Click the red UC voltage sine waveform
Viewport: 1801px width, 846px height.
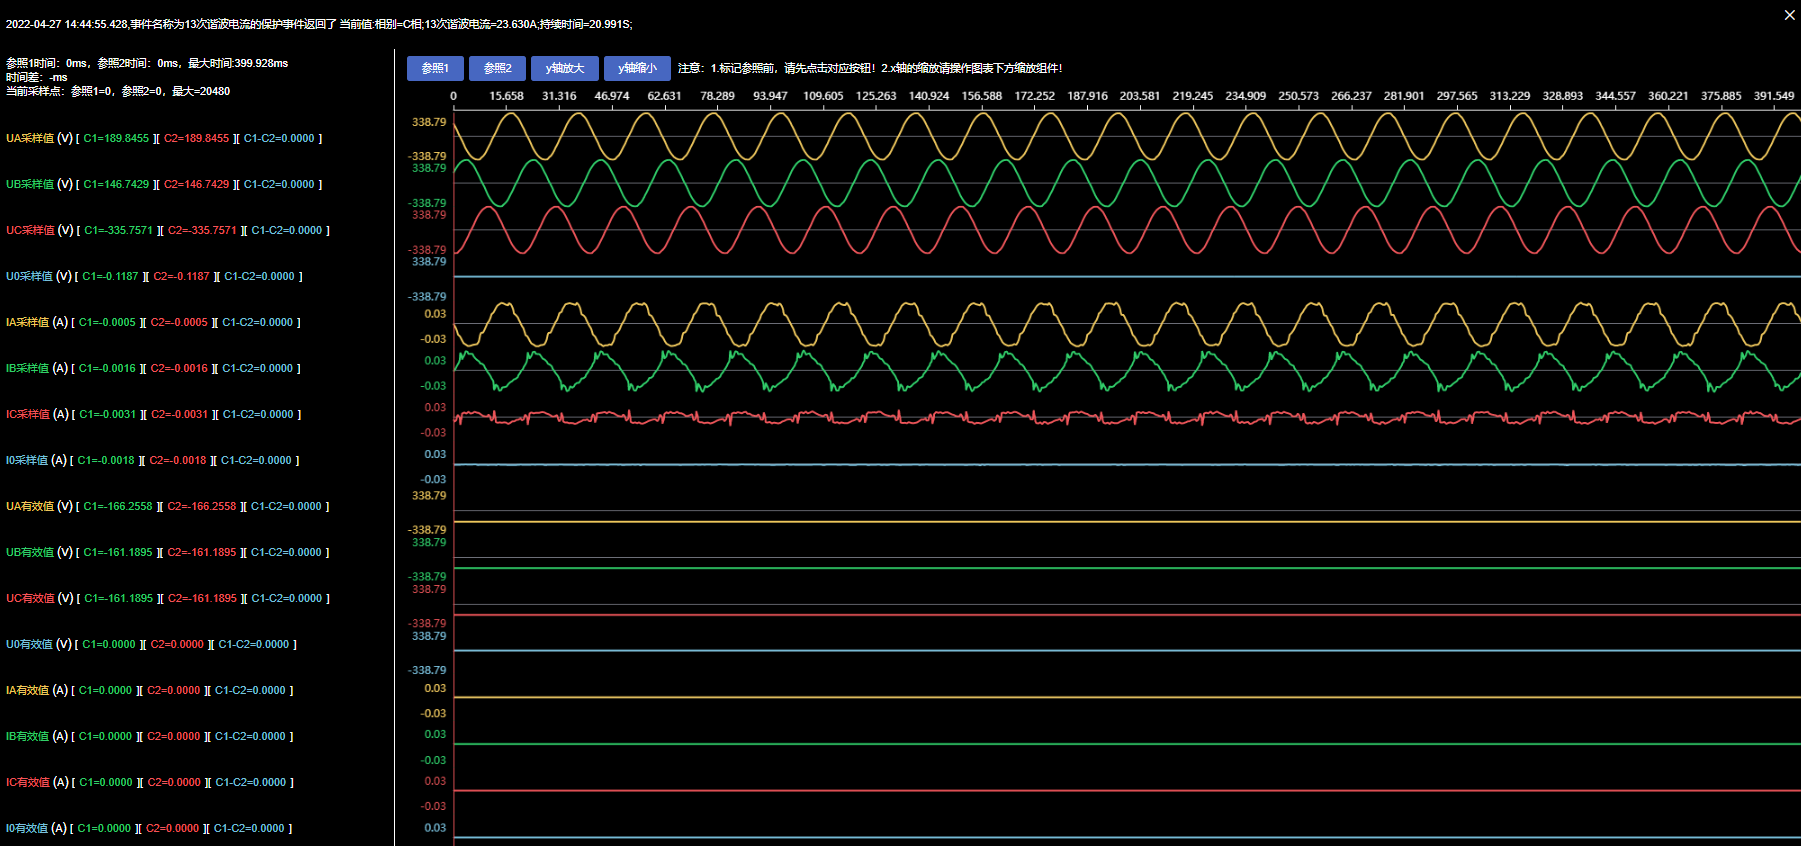(x=1127, y=230)
